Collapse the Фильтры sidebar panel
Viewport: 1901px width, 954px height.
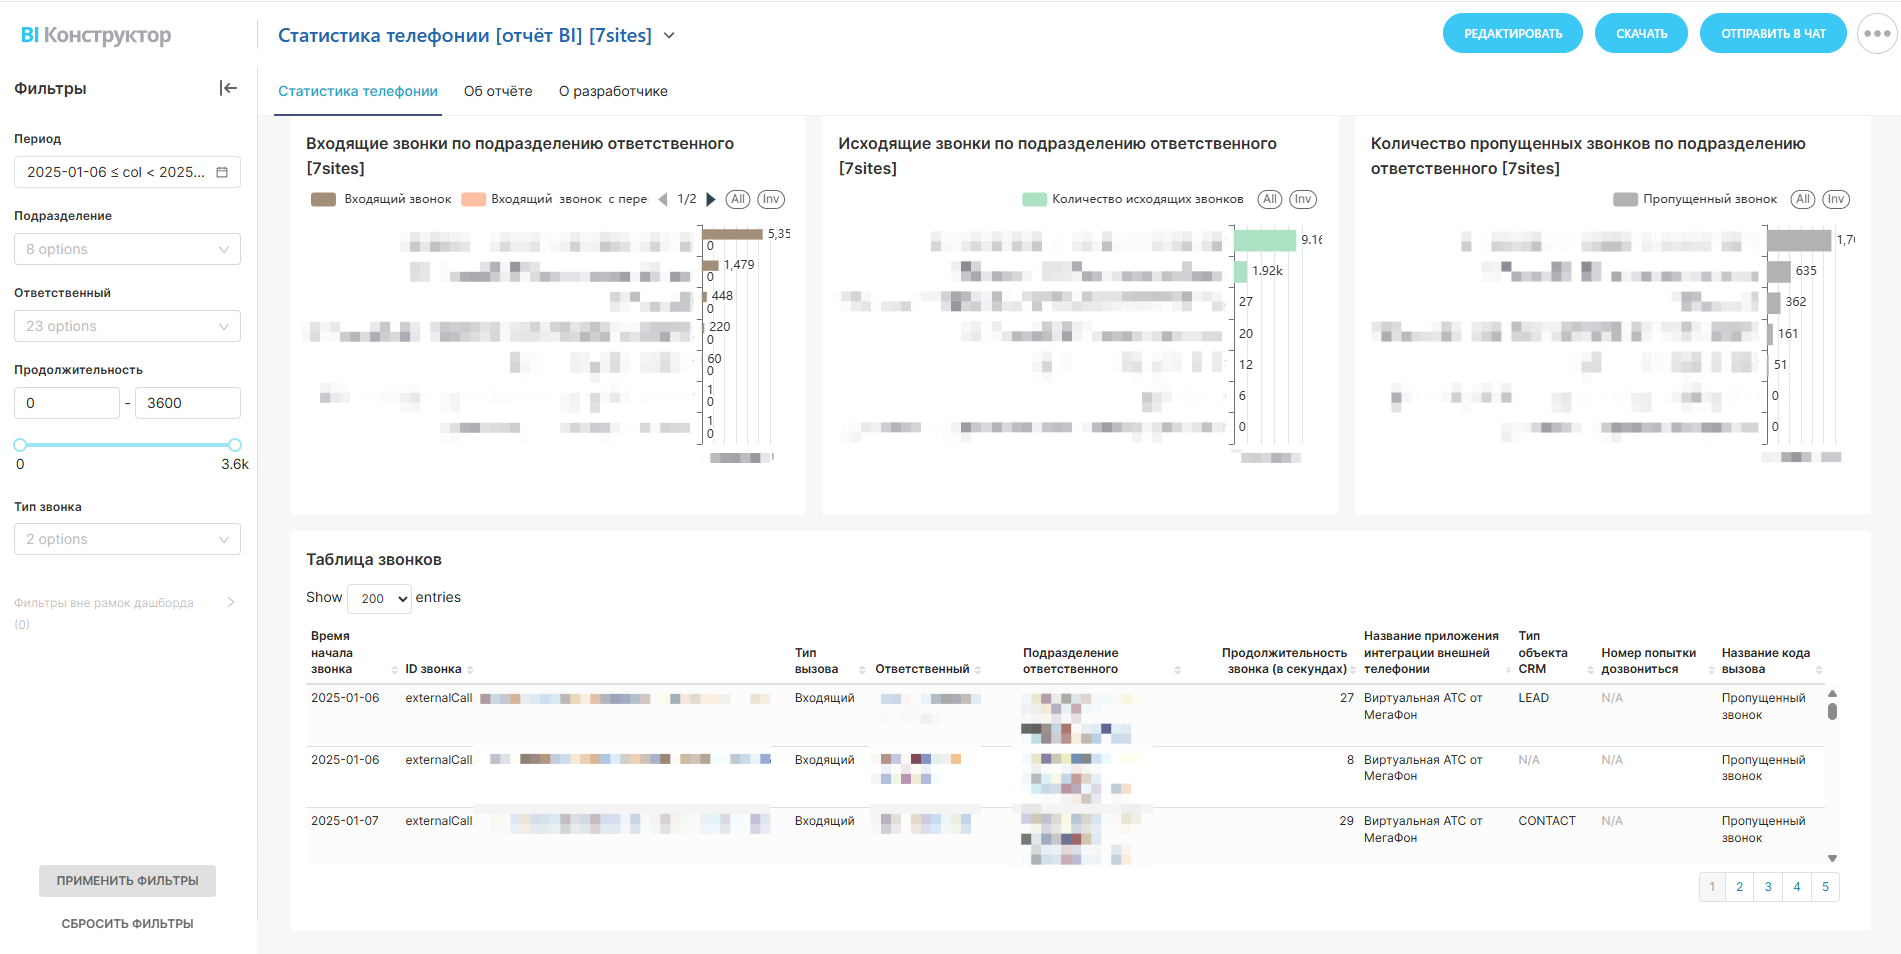click(x=228, y=88)
